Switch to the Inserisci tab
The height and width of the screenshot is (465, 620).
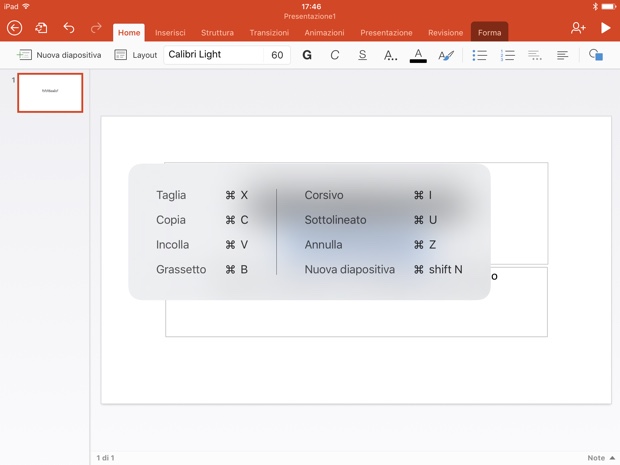(170, 33)
